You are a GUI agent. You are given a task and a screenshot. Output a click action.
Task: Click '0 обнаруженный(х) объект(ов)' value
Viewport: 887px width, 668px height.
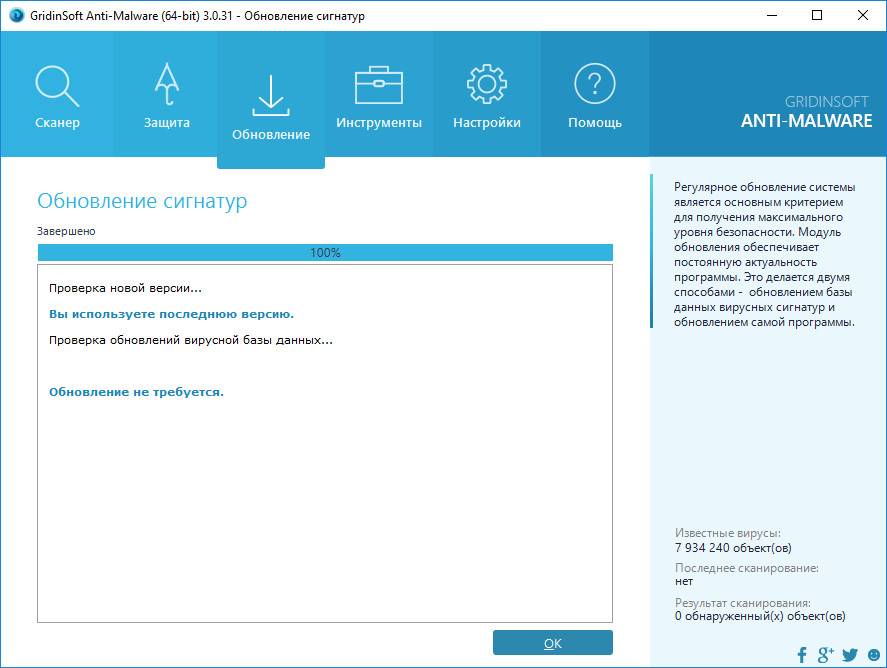(760, 617)
